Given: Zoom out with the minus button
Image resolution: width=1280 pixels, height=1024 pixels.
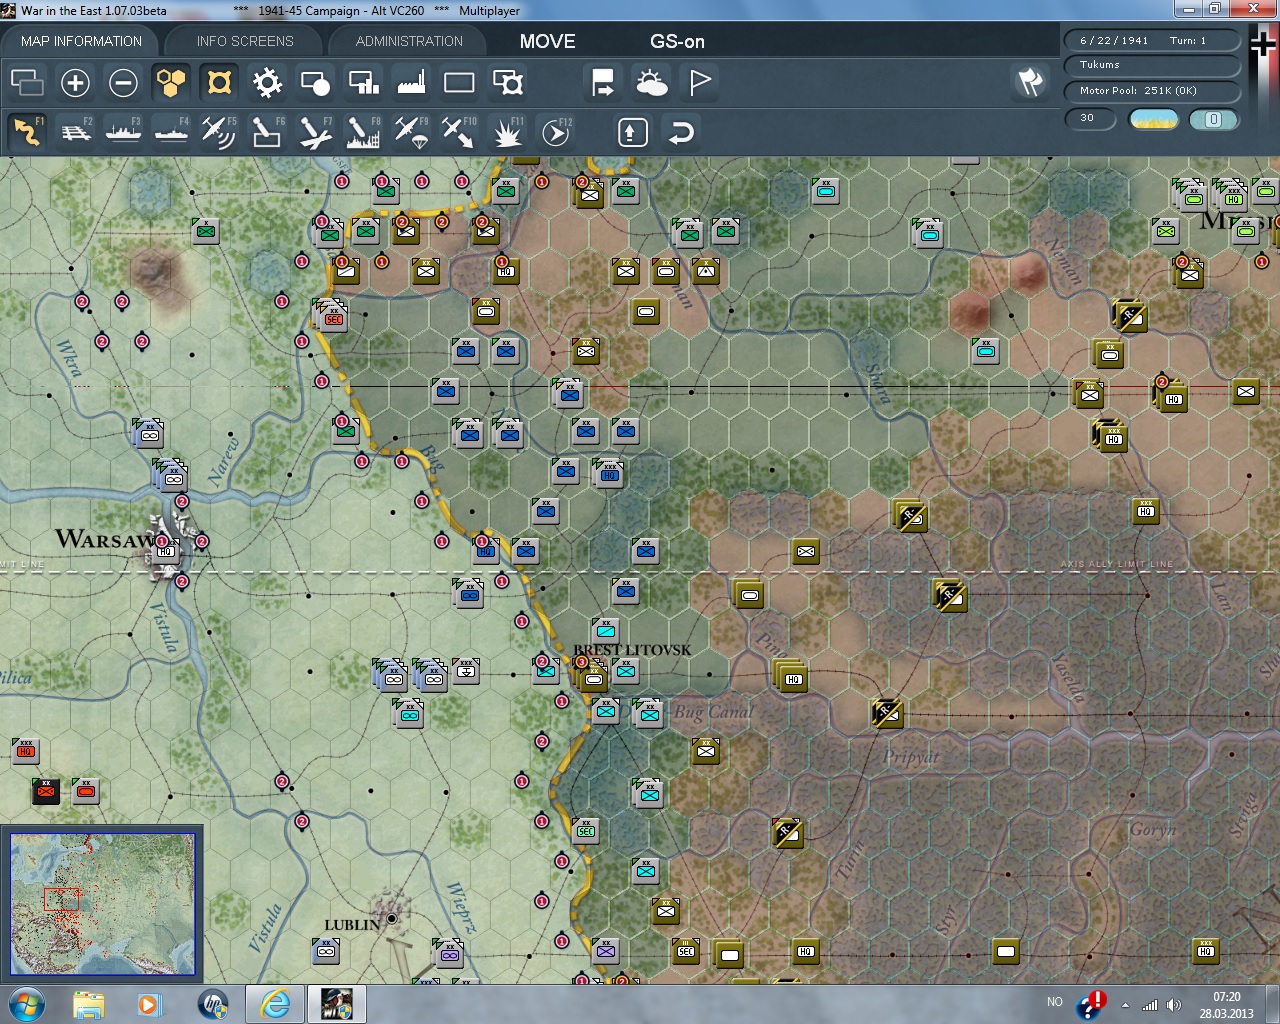Looking at the screenshot, I should pos(123,82).
